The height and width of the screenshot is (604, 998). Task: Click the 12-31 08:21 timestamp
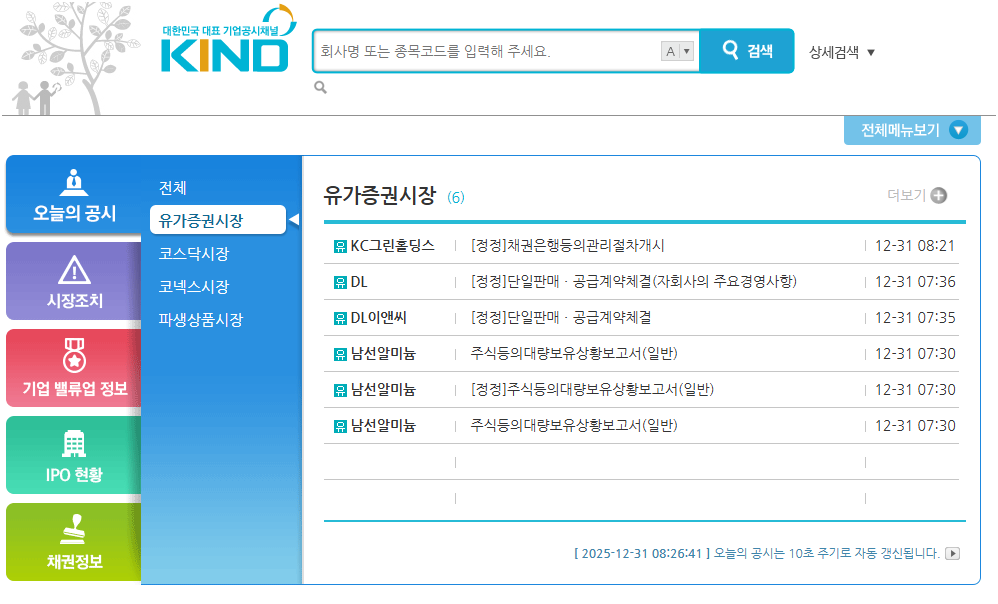coord(915,246)
